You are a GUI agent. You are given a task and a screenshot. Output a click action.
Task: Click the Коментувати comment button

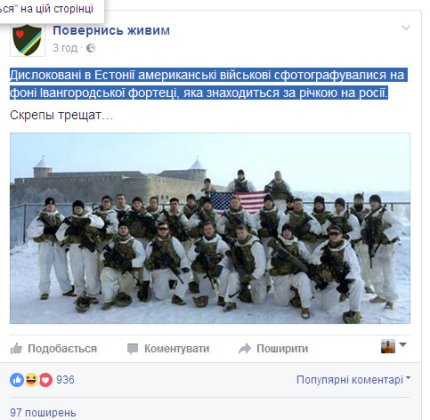tap(168, 349)
